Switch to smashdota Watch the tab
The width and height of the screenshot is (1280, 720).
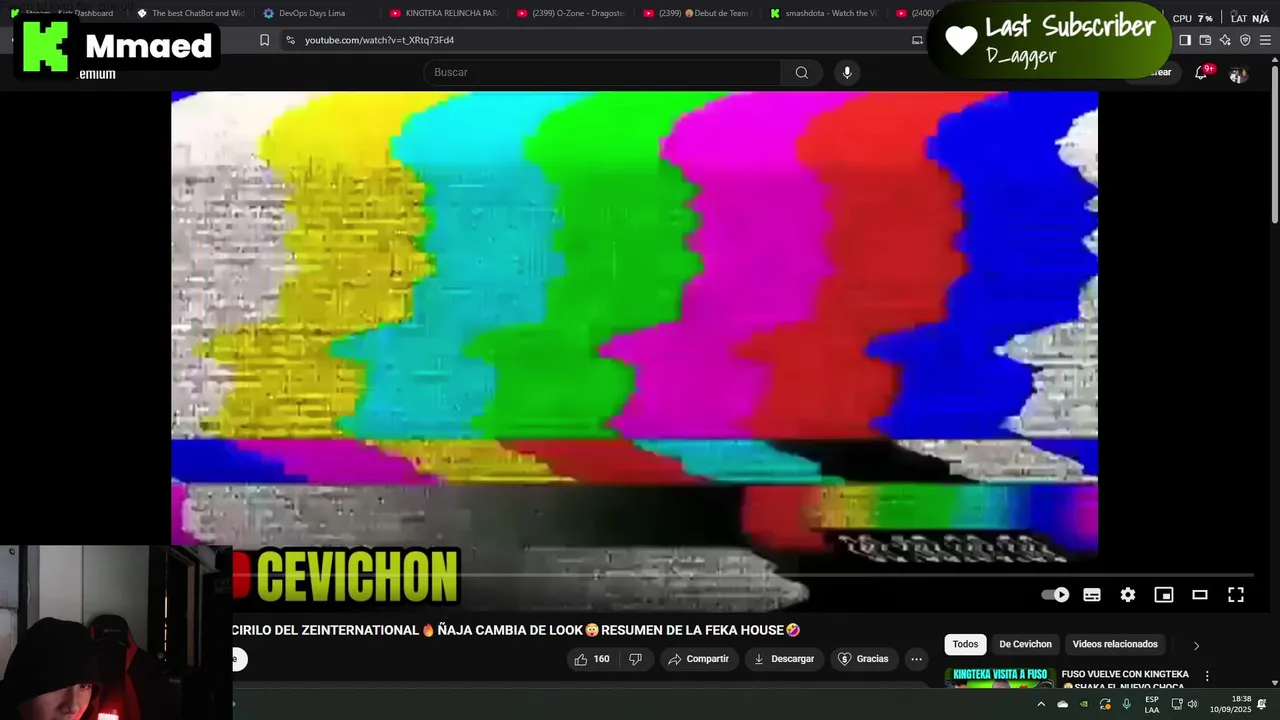[825, 13]
